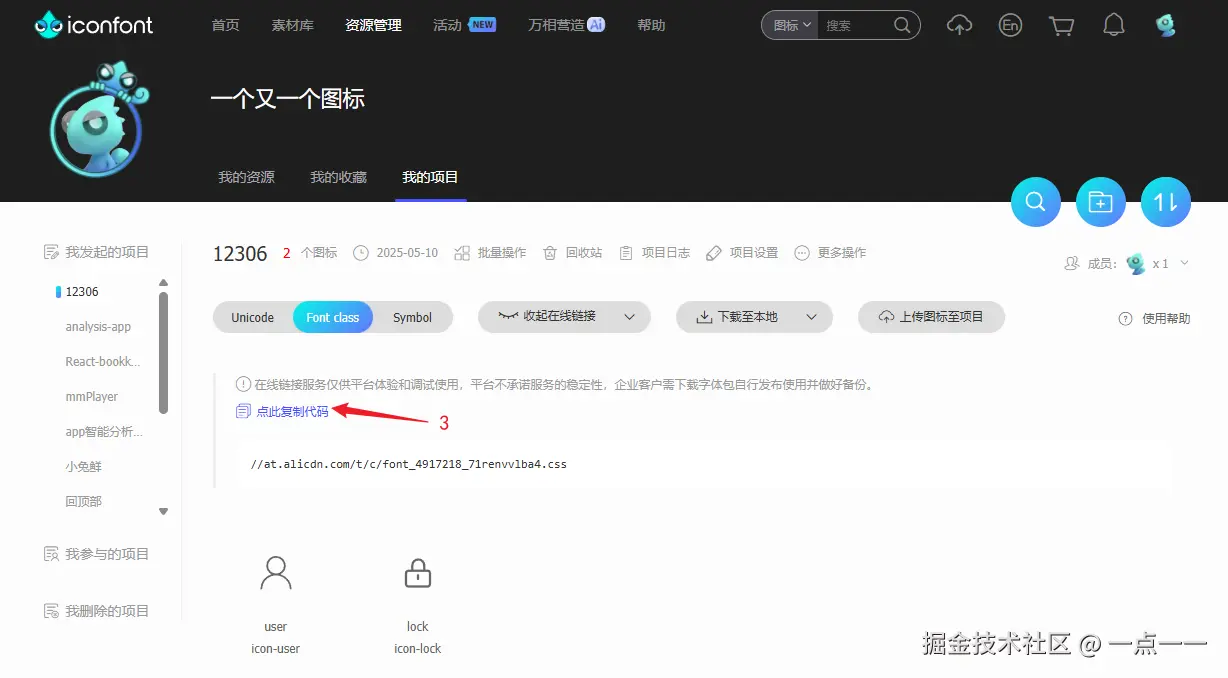The height and width of the screenshot is (678, 1228).
Task: Click project list scroll up arrow
Action: click(x=164, y=283)
